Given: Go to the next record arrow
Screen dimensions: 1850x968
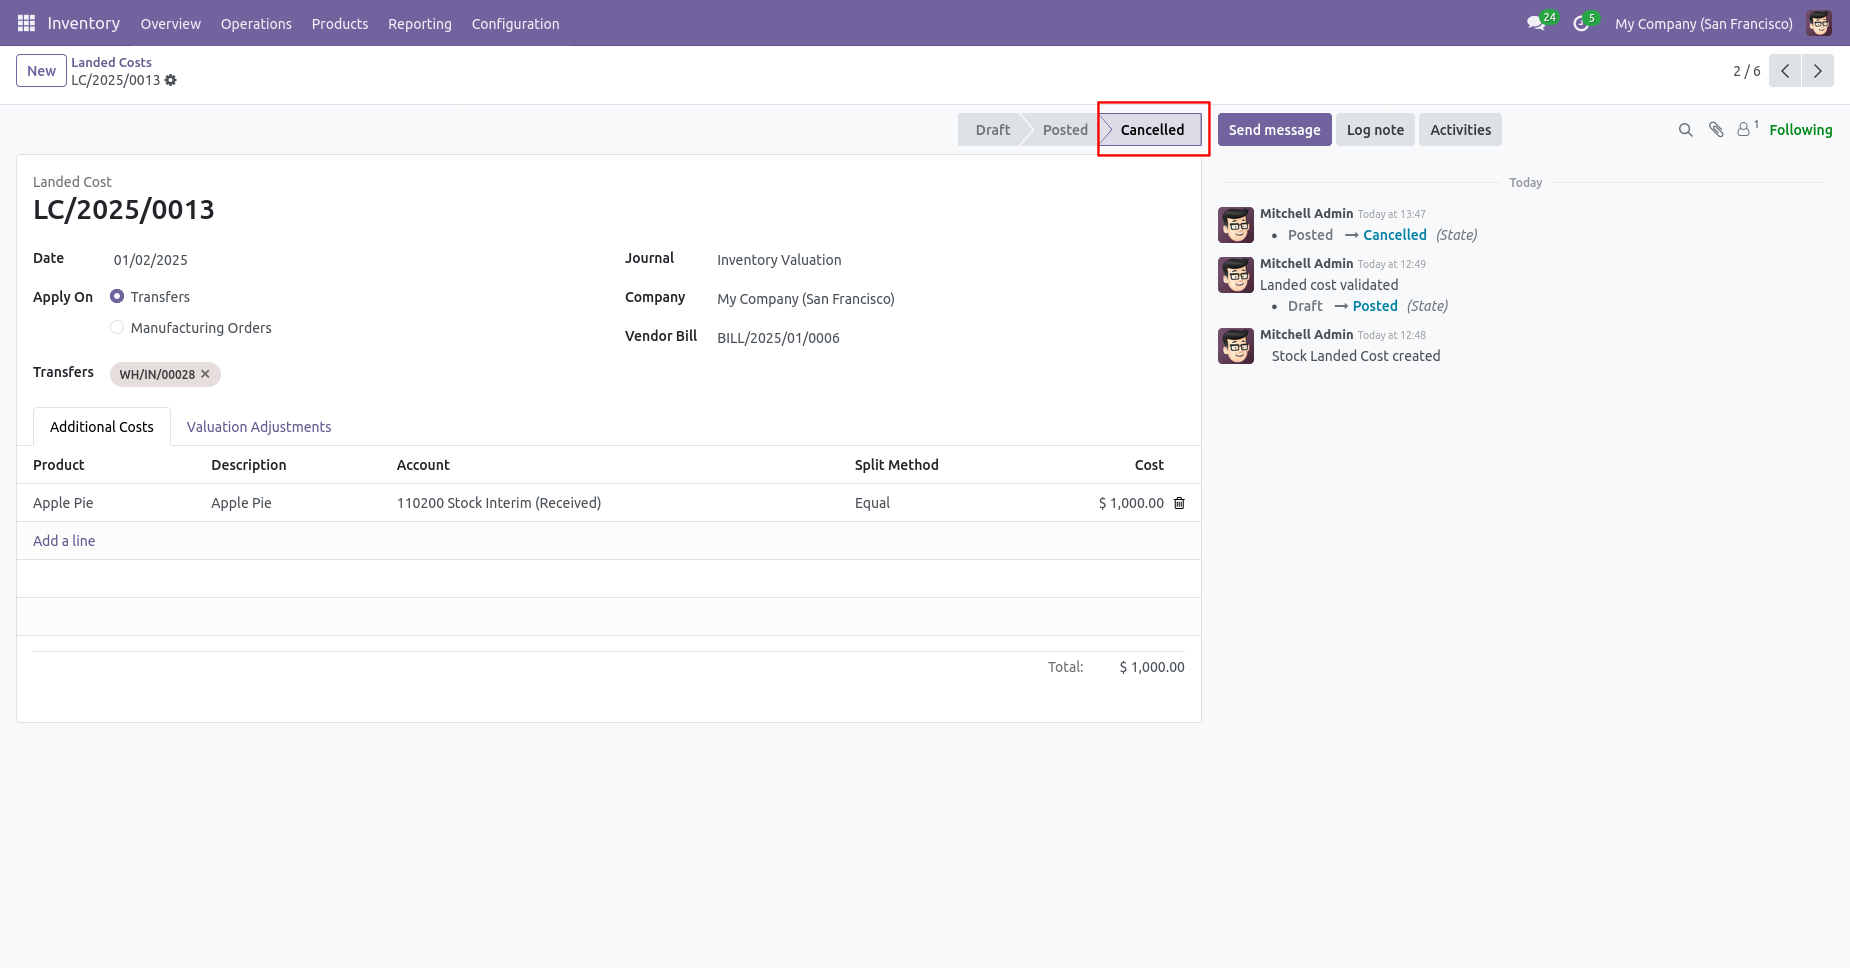Looking at the screenshot, I should (1818, 71).
